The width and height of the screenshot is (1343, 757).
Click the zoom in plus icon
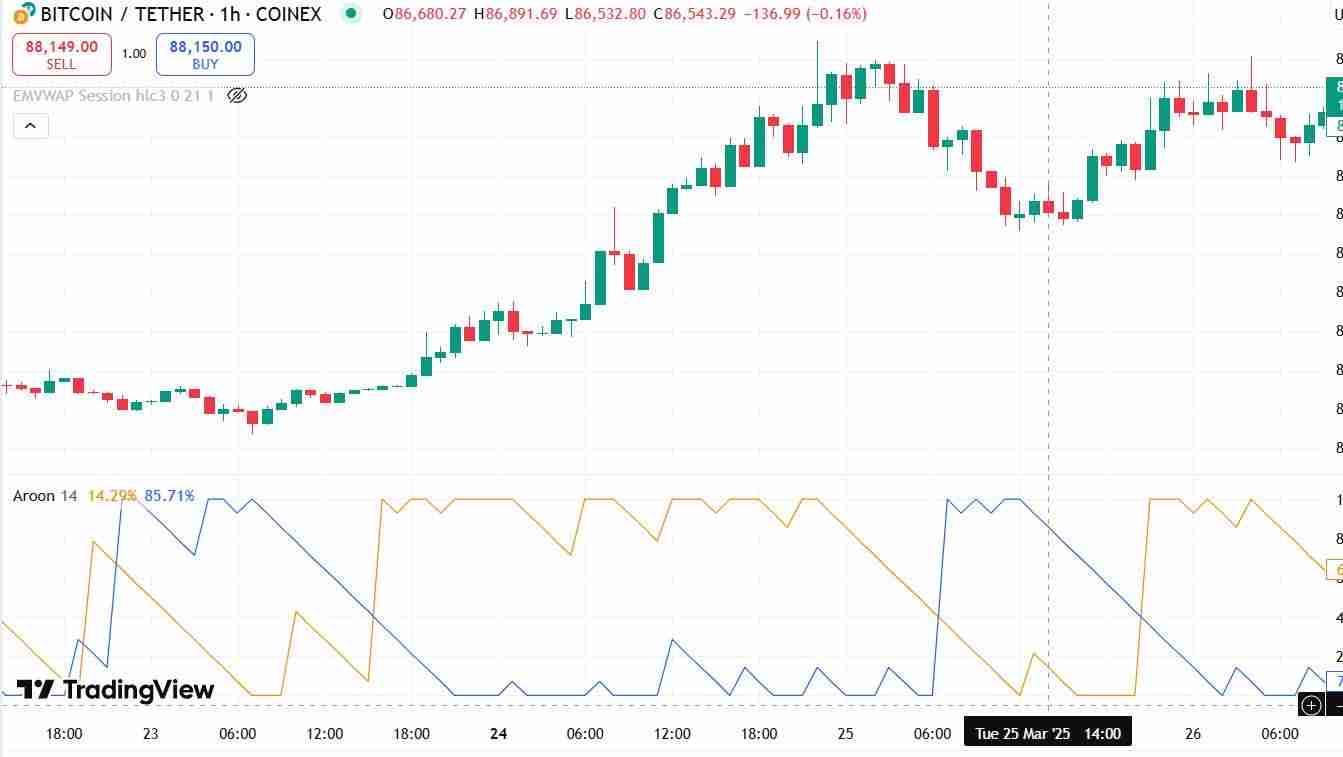1312,705
